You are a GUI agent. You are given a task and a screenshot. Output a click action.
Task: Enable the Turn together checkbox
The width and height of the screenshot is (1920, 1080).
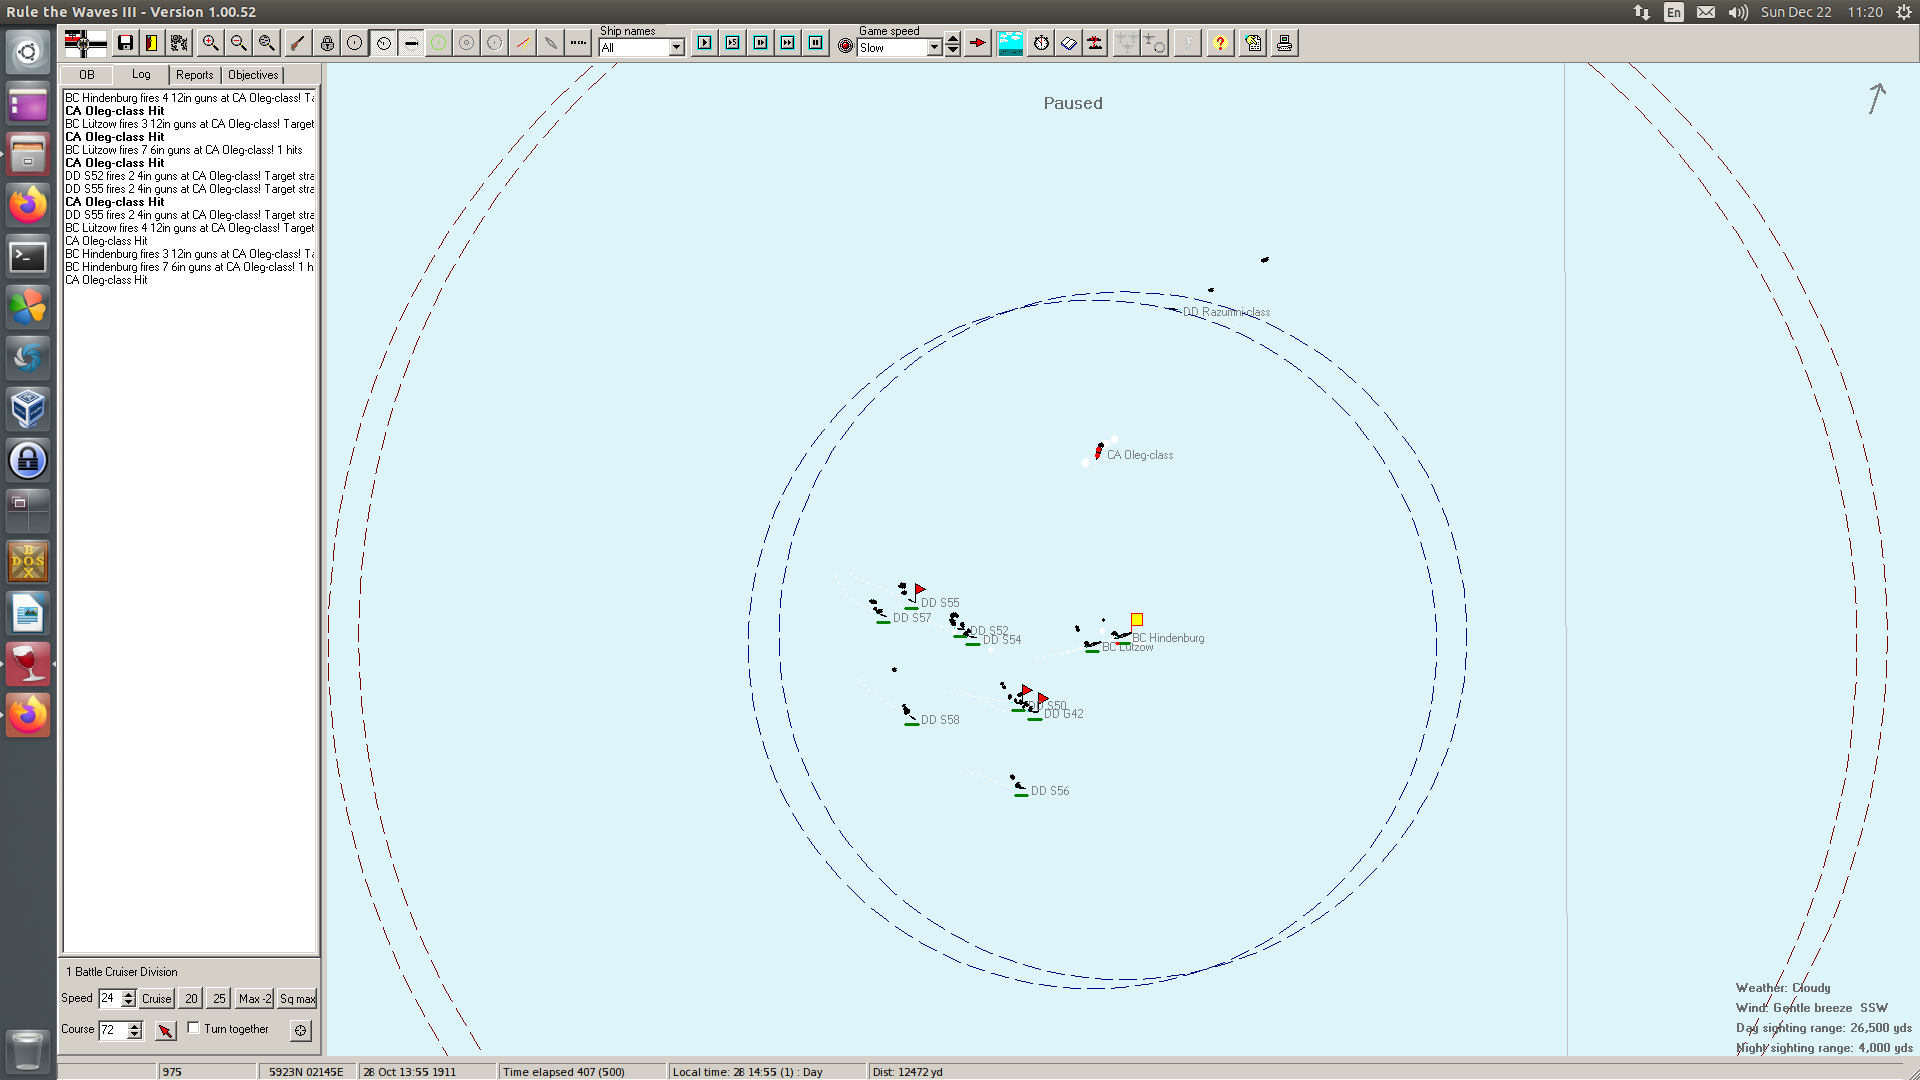(194, 1028)
